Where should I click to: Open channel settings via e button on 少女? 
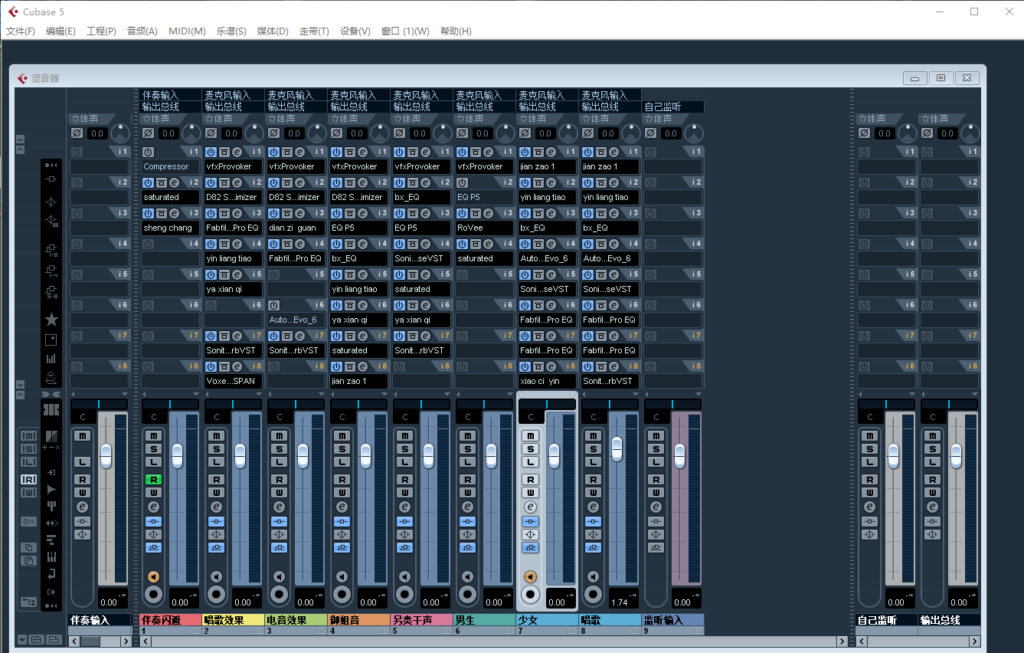[x=530, y=508]
